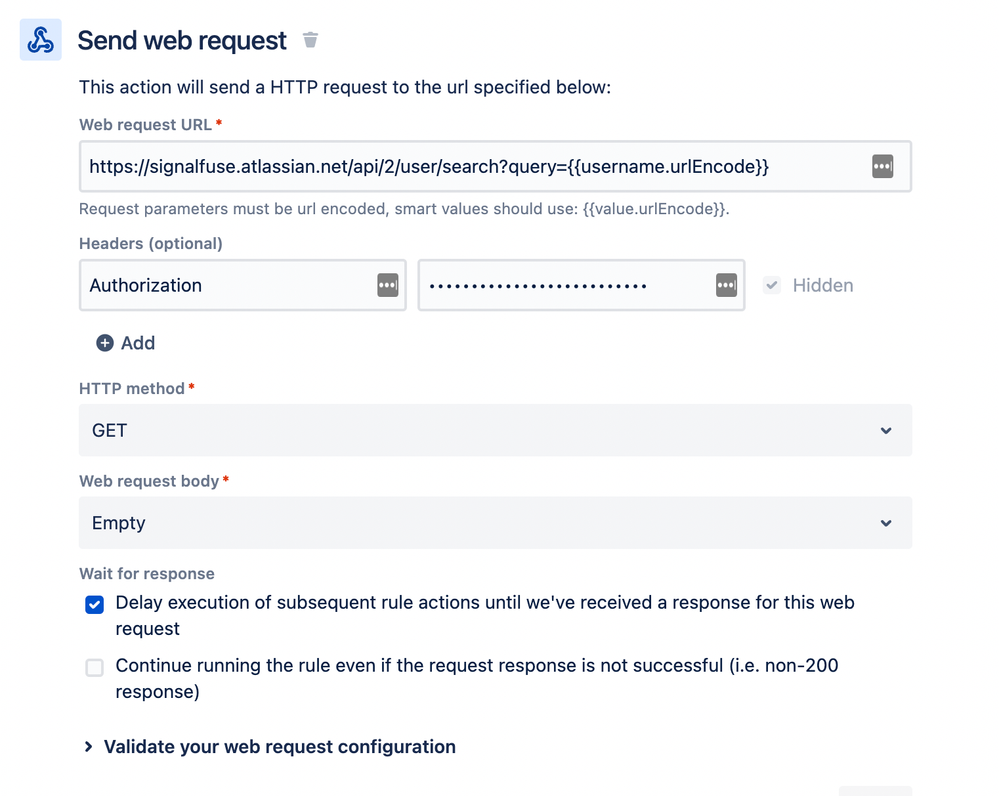999x796 pixels.
Task: Click the Send web request heading
Action: 182,41
